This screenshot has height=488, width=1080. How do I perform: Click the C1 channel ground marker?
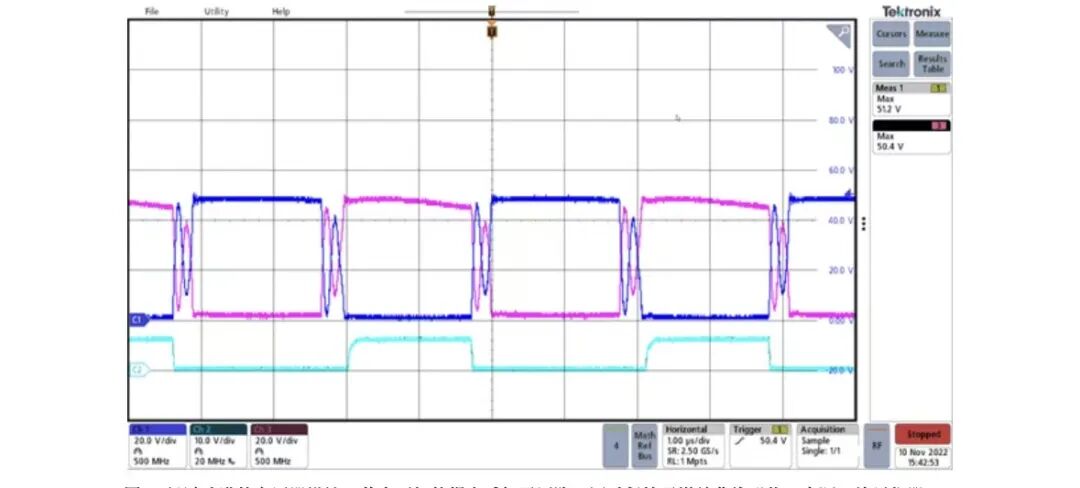pyautogui.click(x=135, y=319)
